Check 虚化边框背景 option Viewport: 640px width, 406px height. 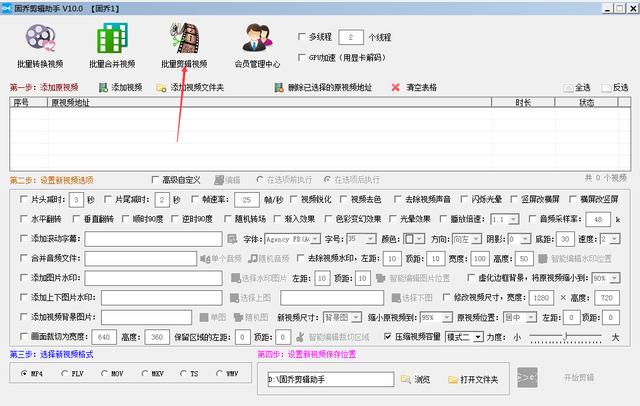pyautogui.click(x=471, y=277)
